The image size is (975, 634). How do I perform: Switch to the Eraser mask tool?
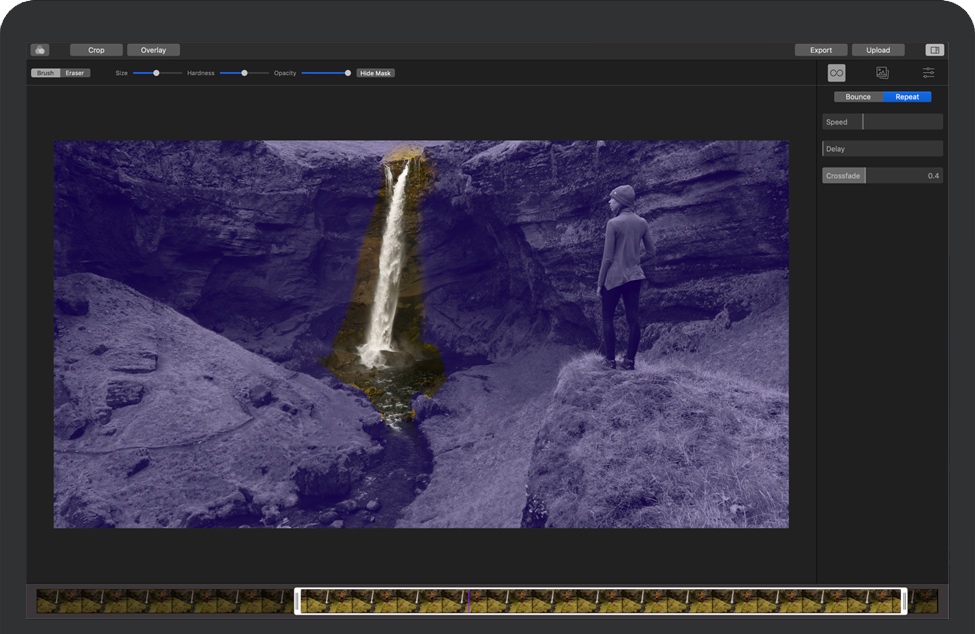click(75, 73)
